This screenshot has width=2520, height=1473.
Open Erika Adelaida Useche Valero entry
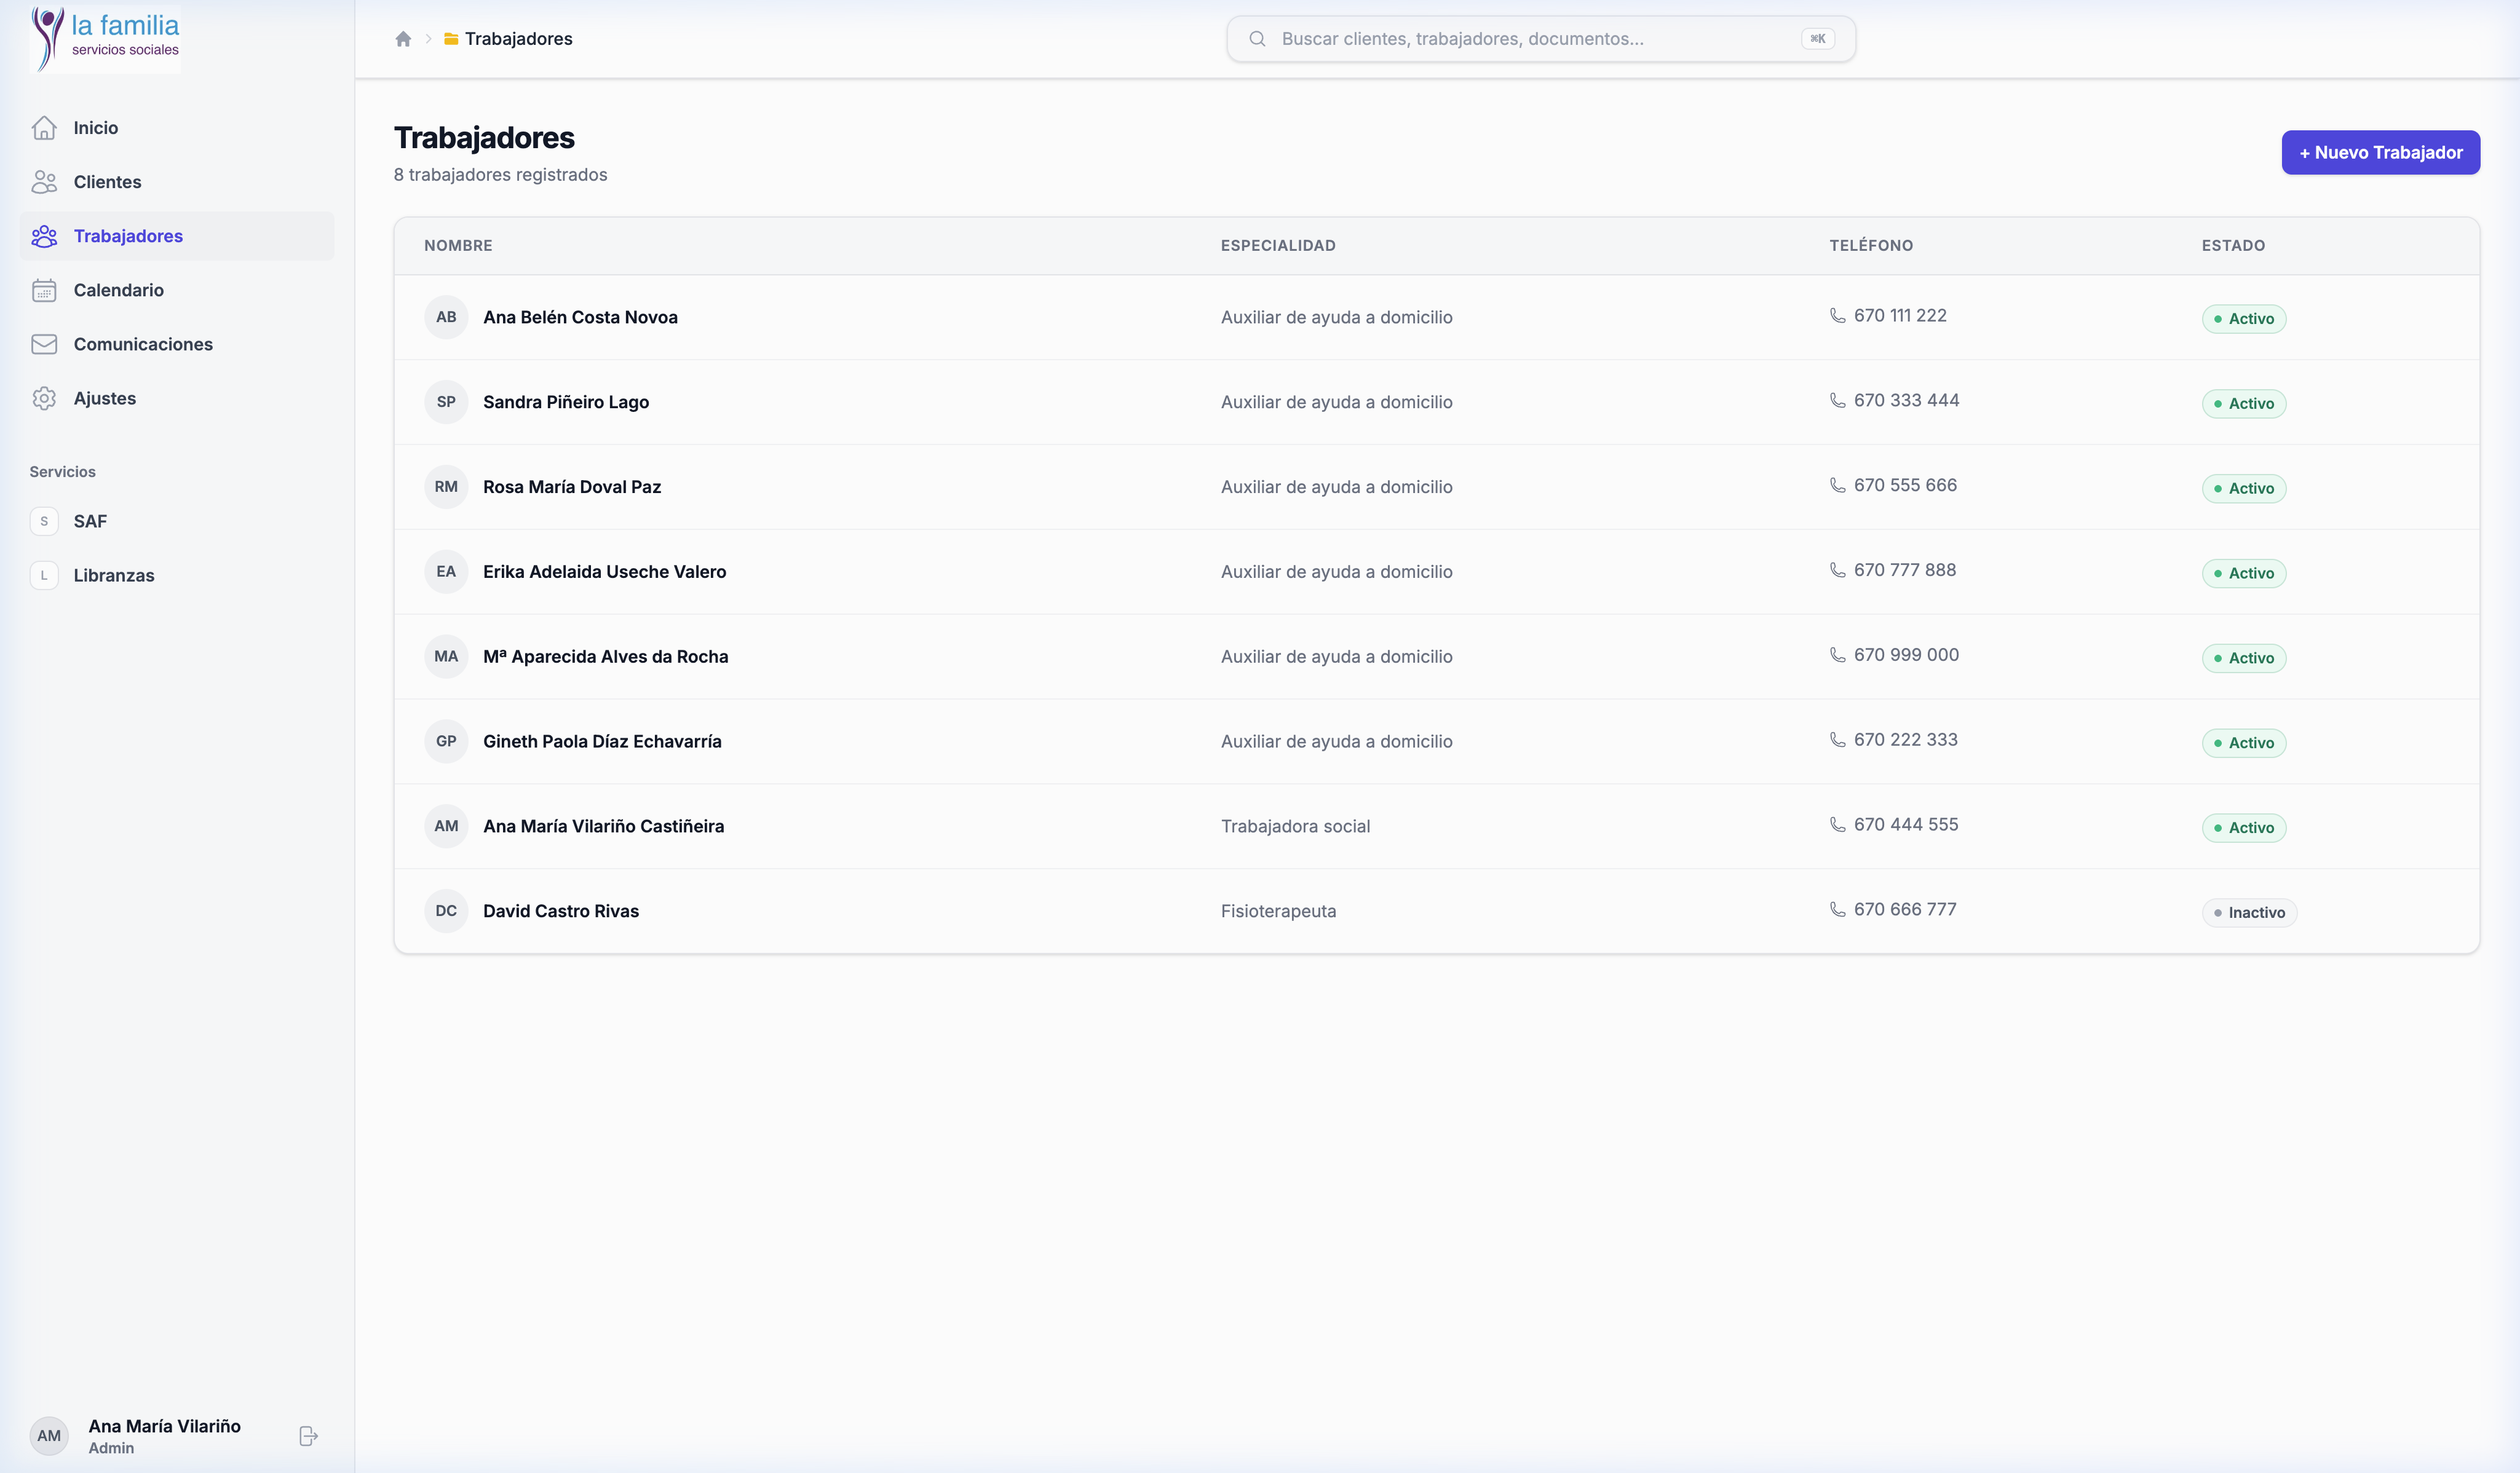tap(604, 572)
